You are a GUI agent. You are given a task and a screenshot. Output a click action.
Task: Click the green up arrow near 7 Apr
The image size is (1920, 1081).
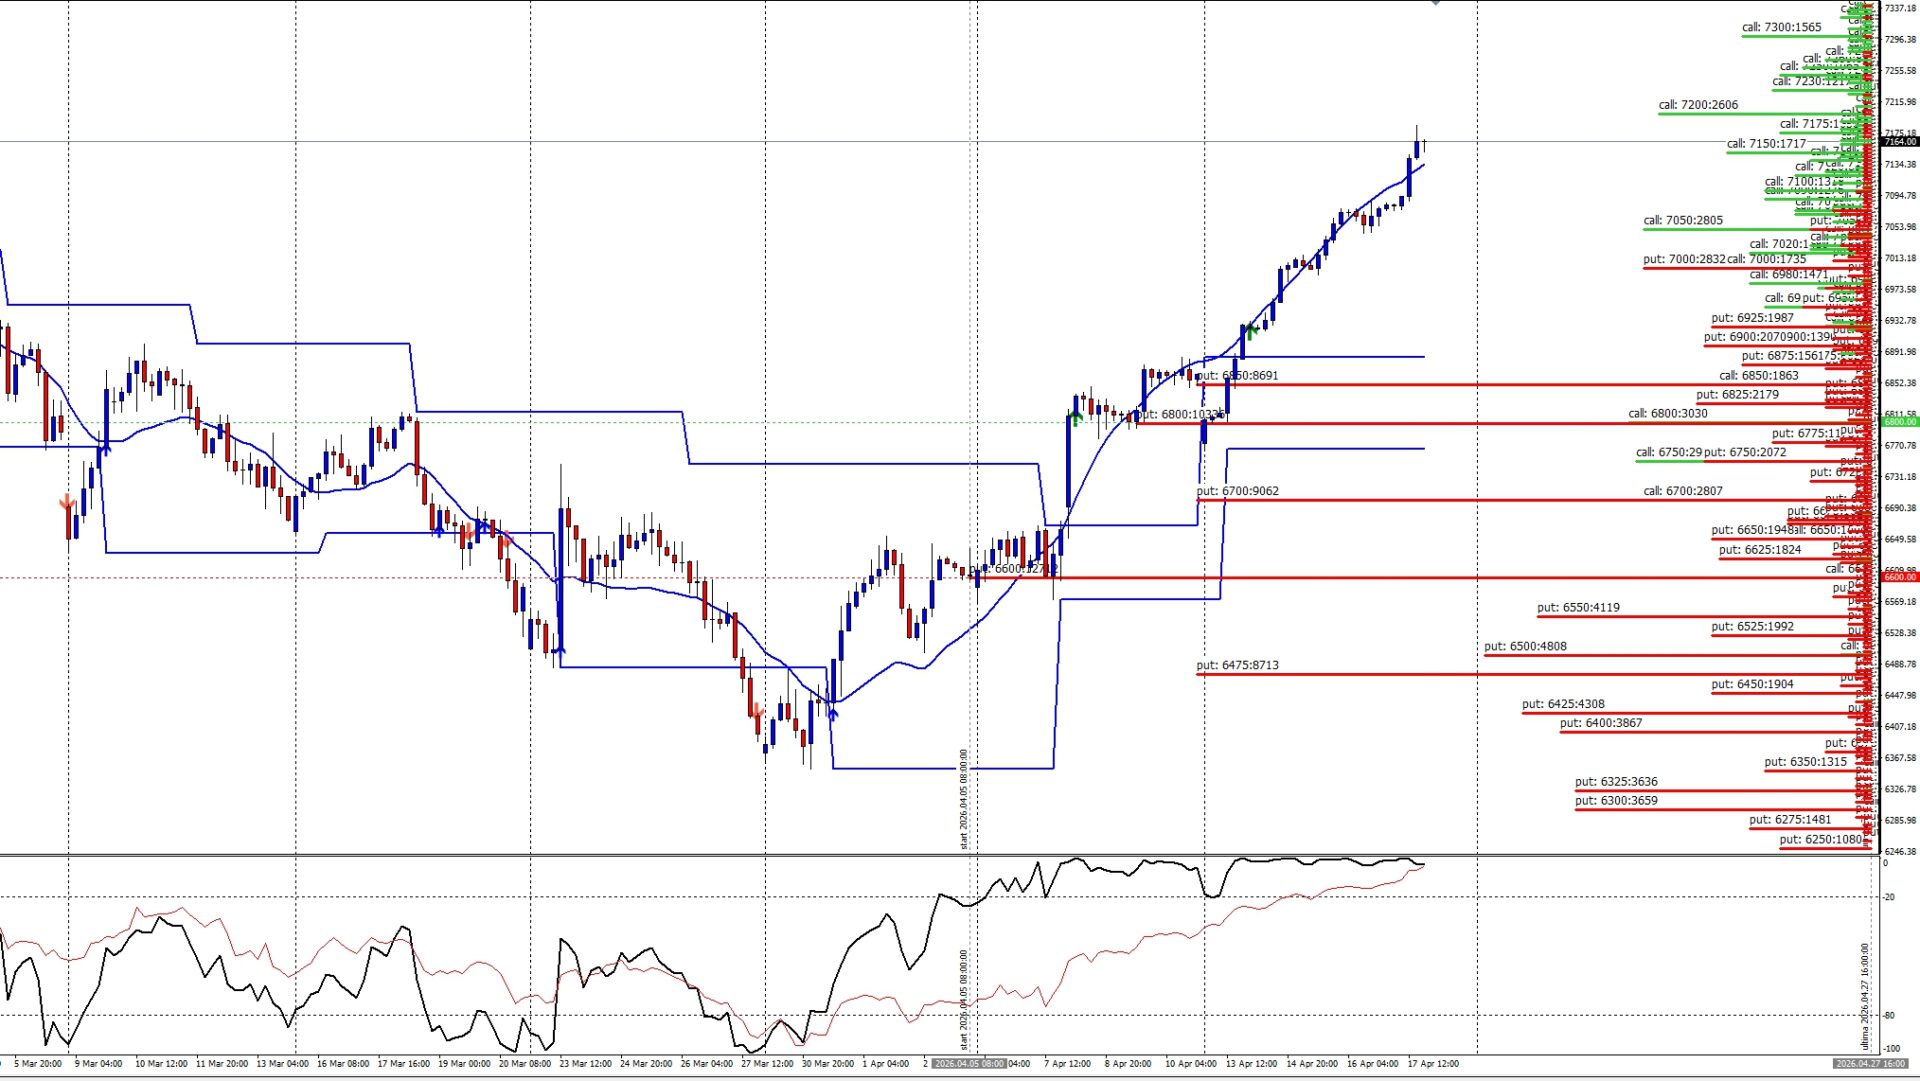1075,417
